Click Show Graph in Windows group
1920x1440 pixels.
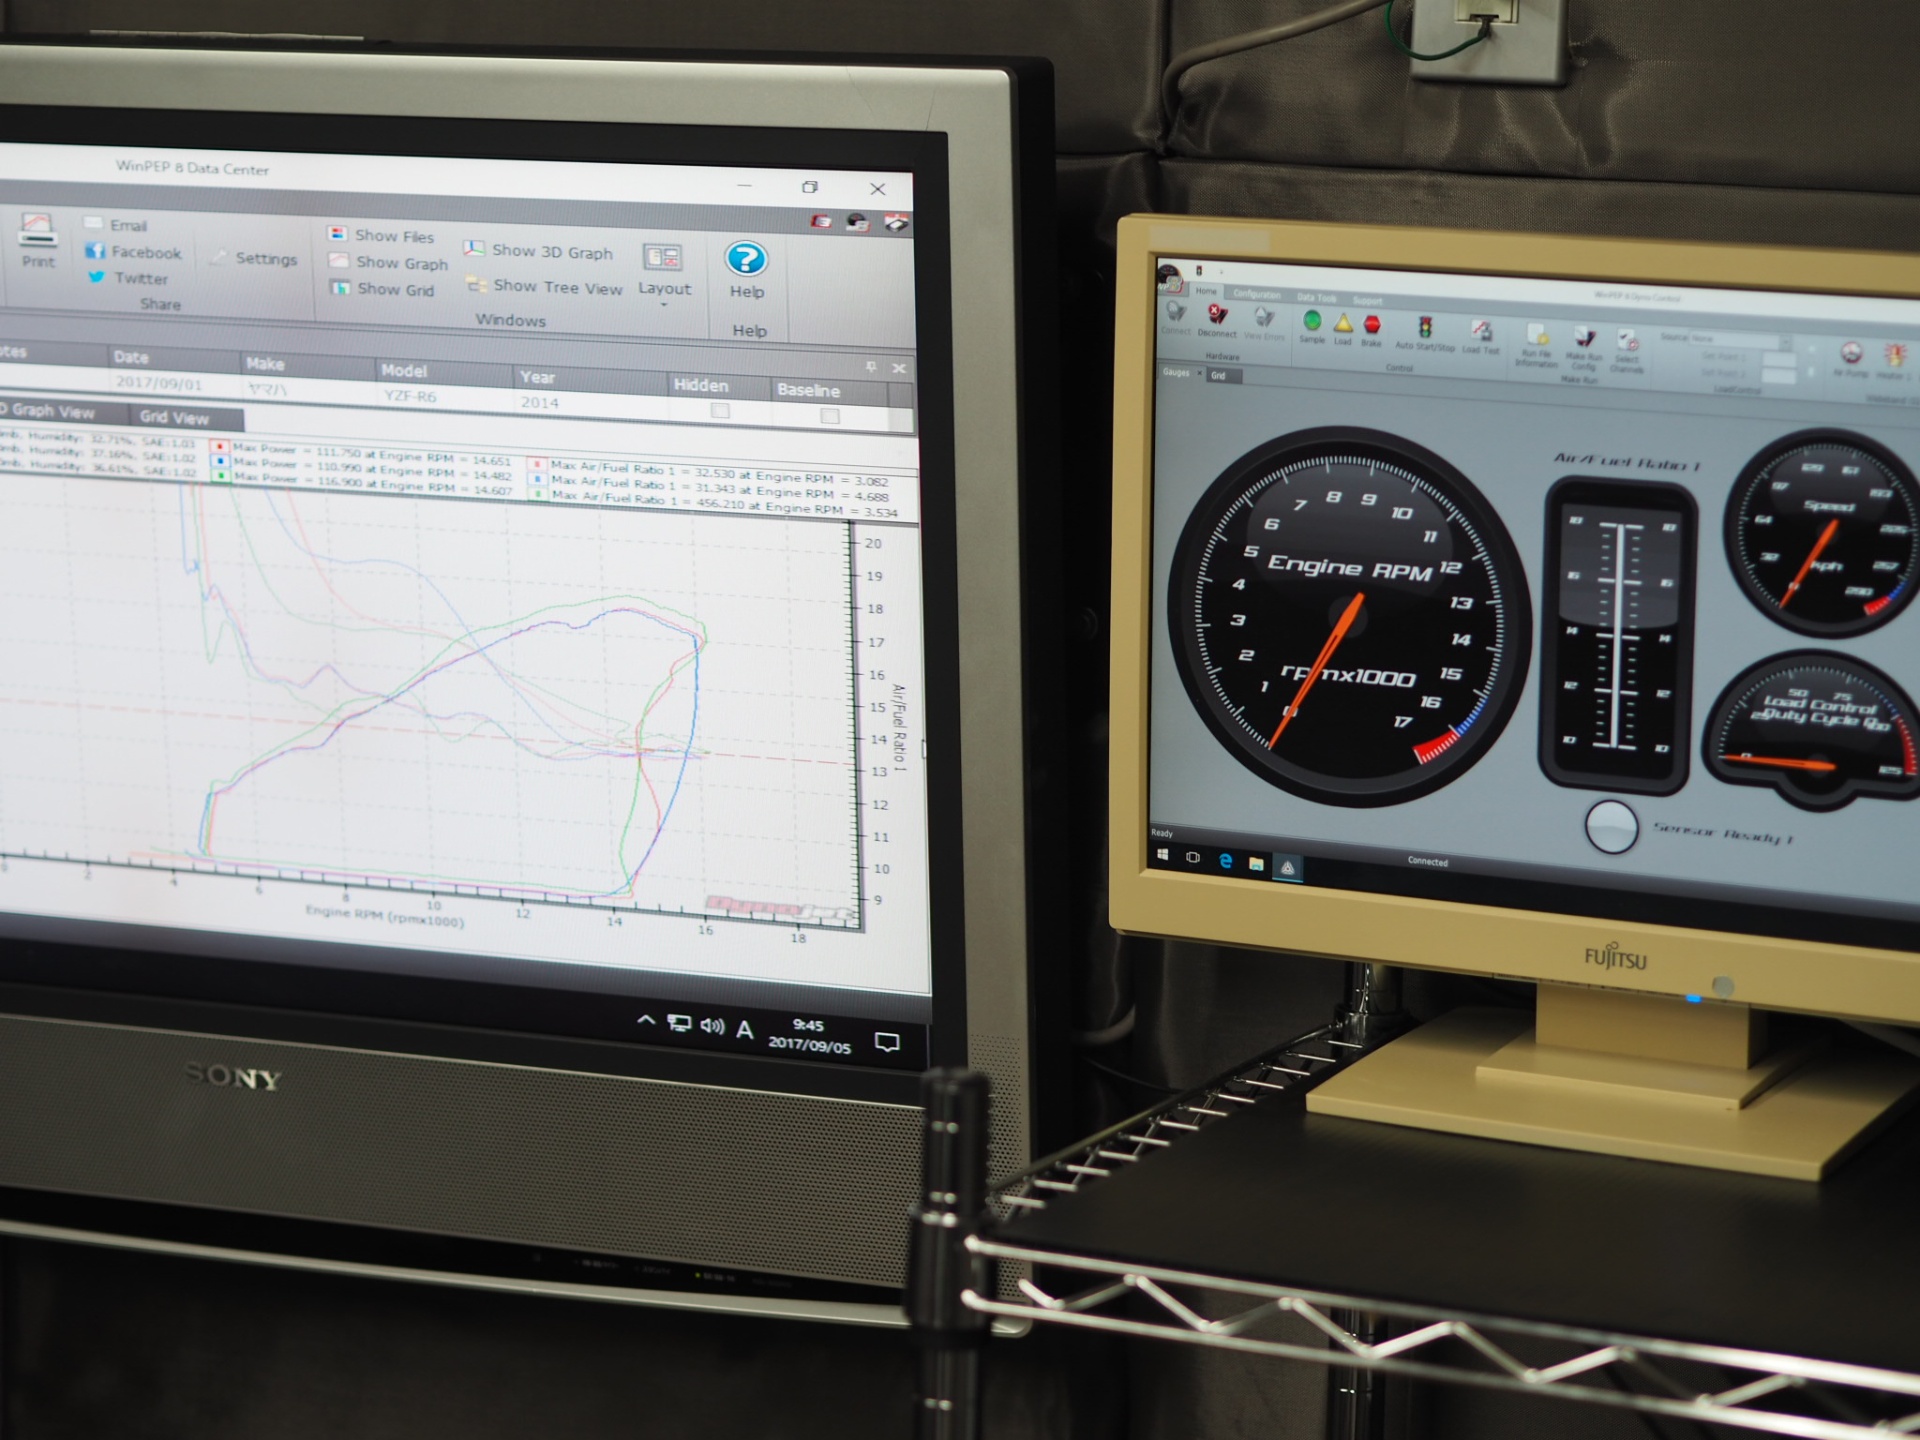click(388, 262)
